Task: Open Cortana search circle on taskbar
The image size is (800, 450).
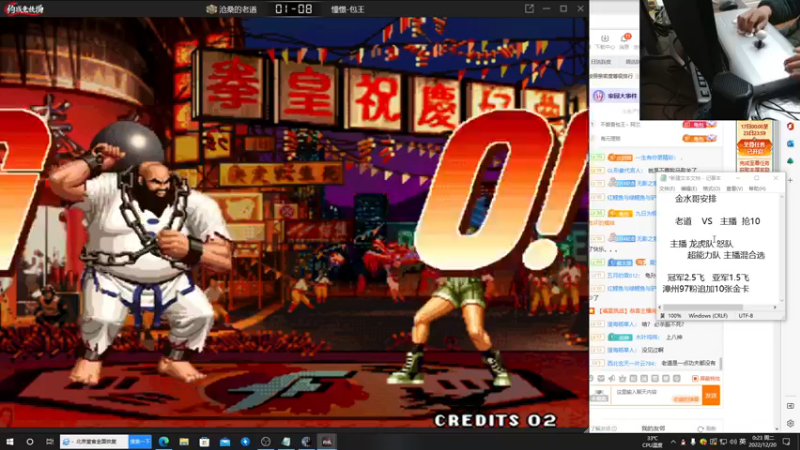Action: pyautogui.click(x=30, y=441)
